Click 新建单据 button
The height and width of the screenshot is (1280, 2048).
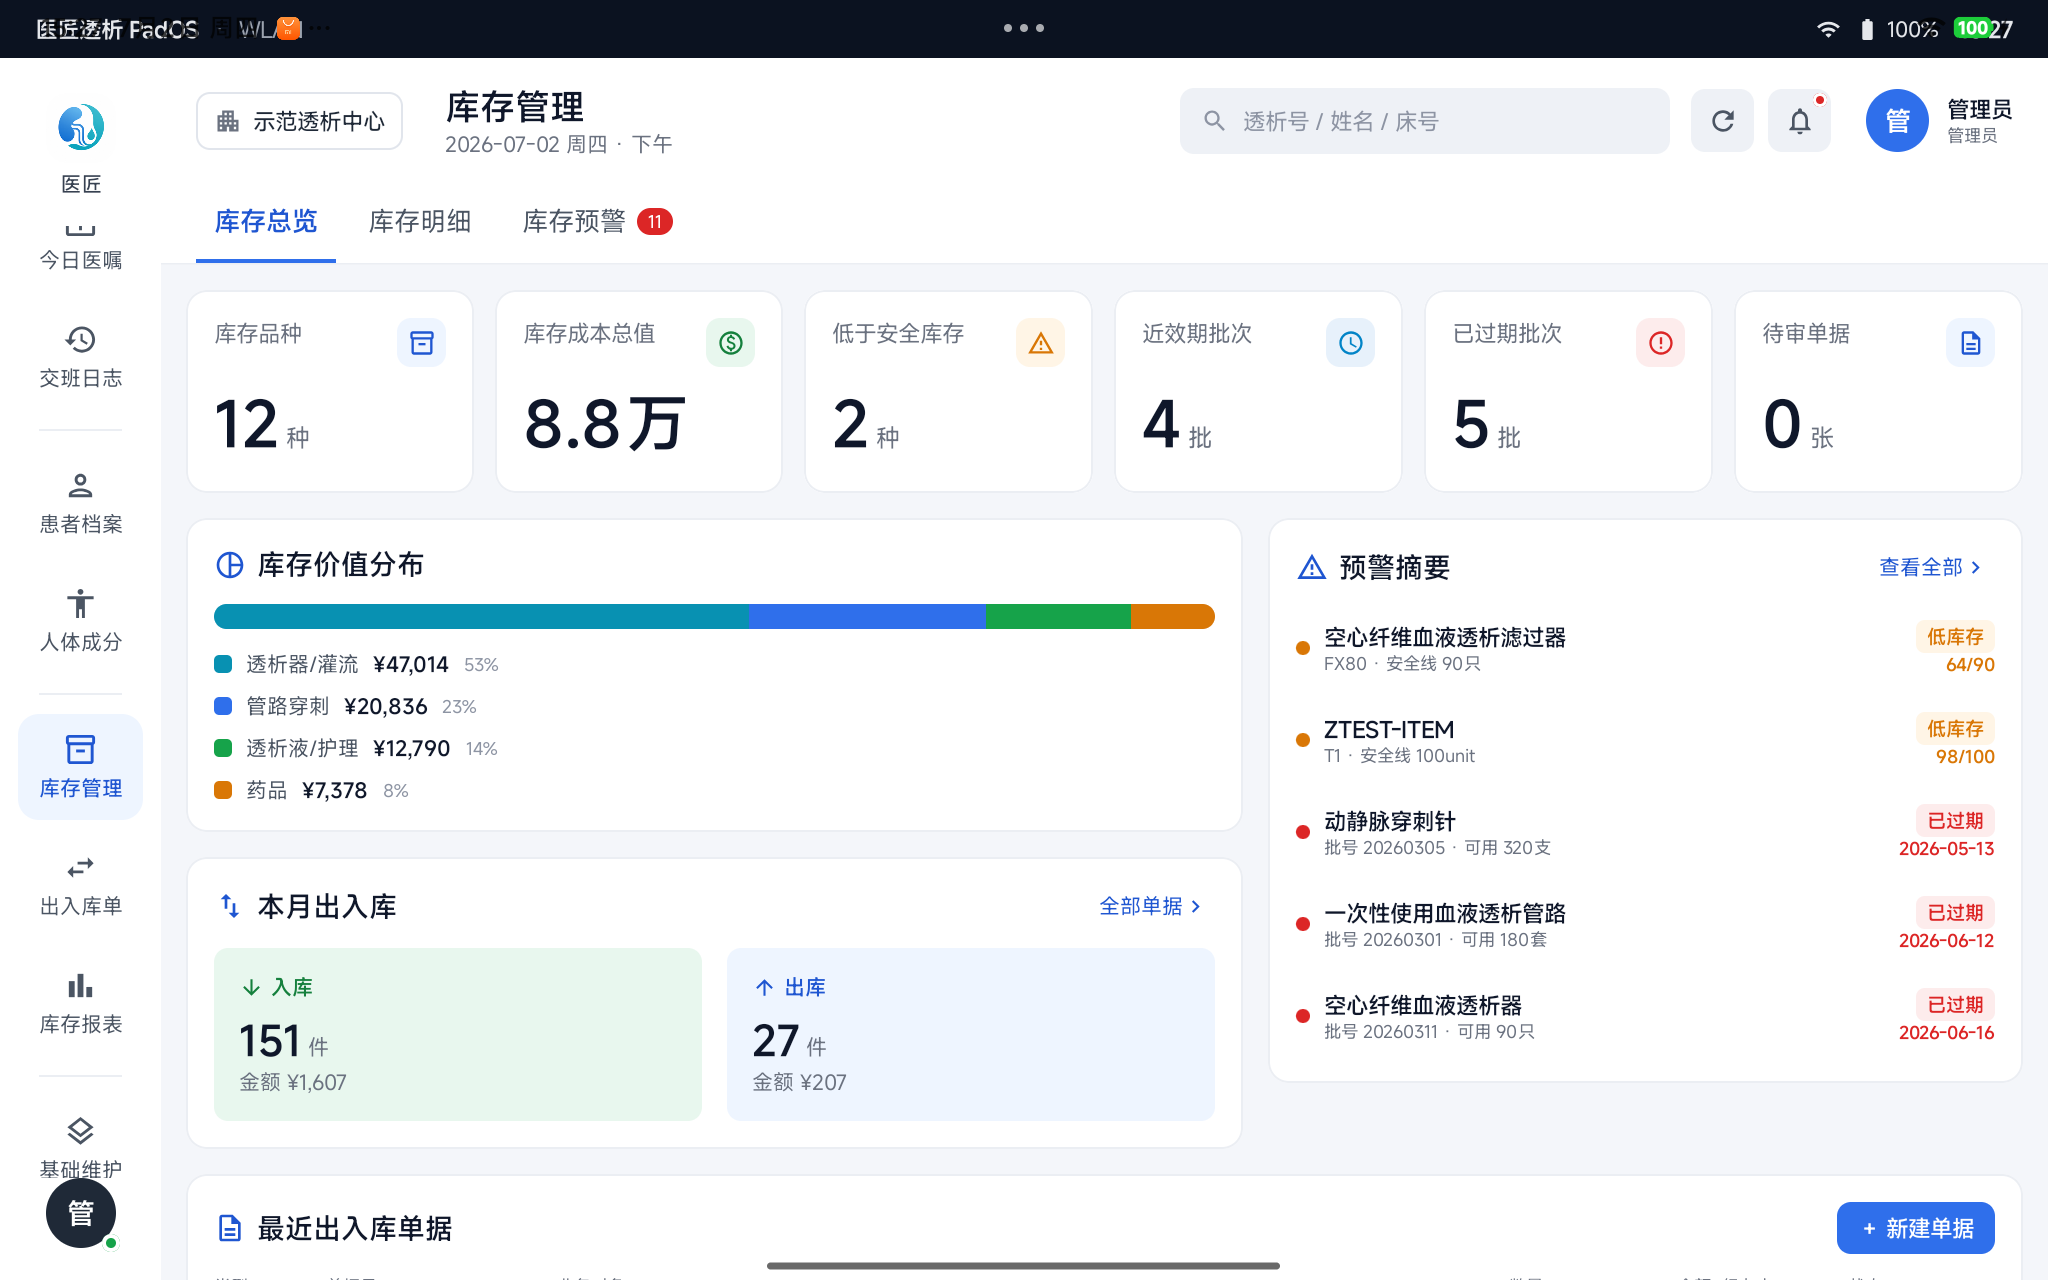point(1916,1228)
